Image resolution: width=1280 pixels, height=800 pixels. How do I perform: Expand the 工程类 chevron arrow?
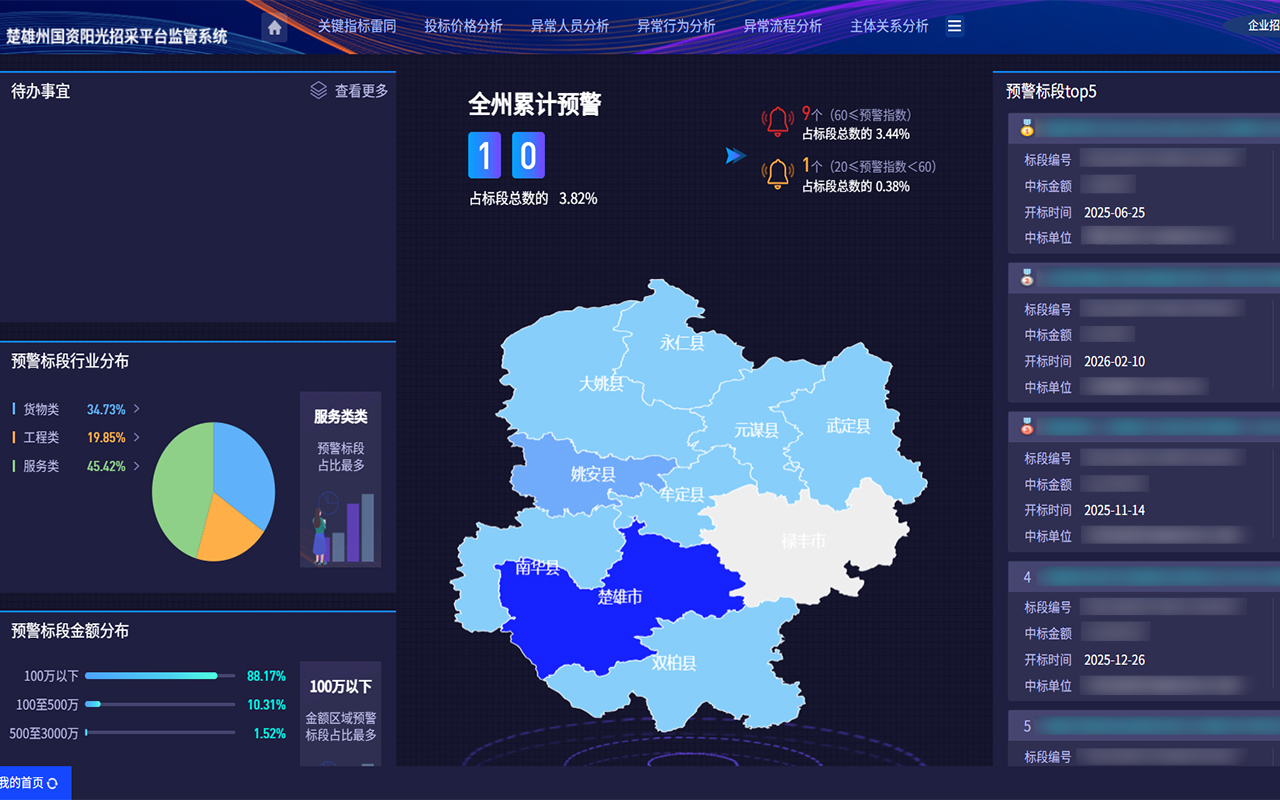pyautogui.click(x=137, y=437)
